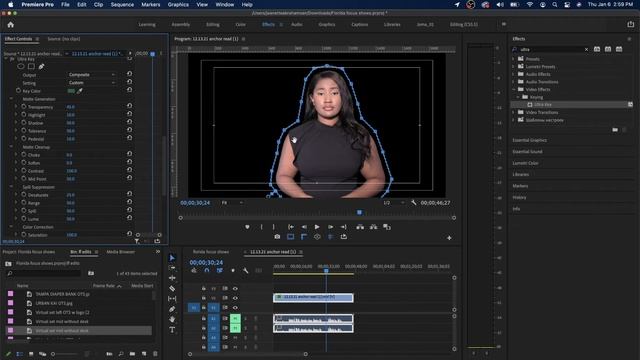
Task: Click the Add Marker button
Action: (x=247, y=227)
